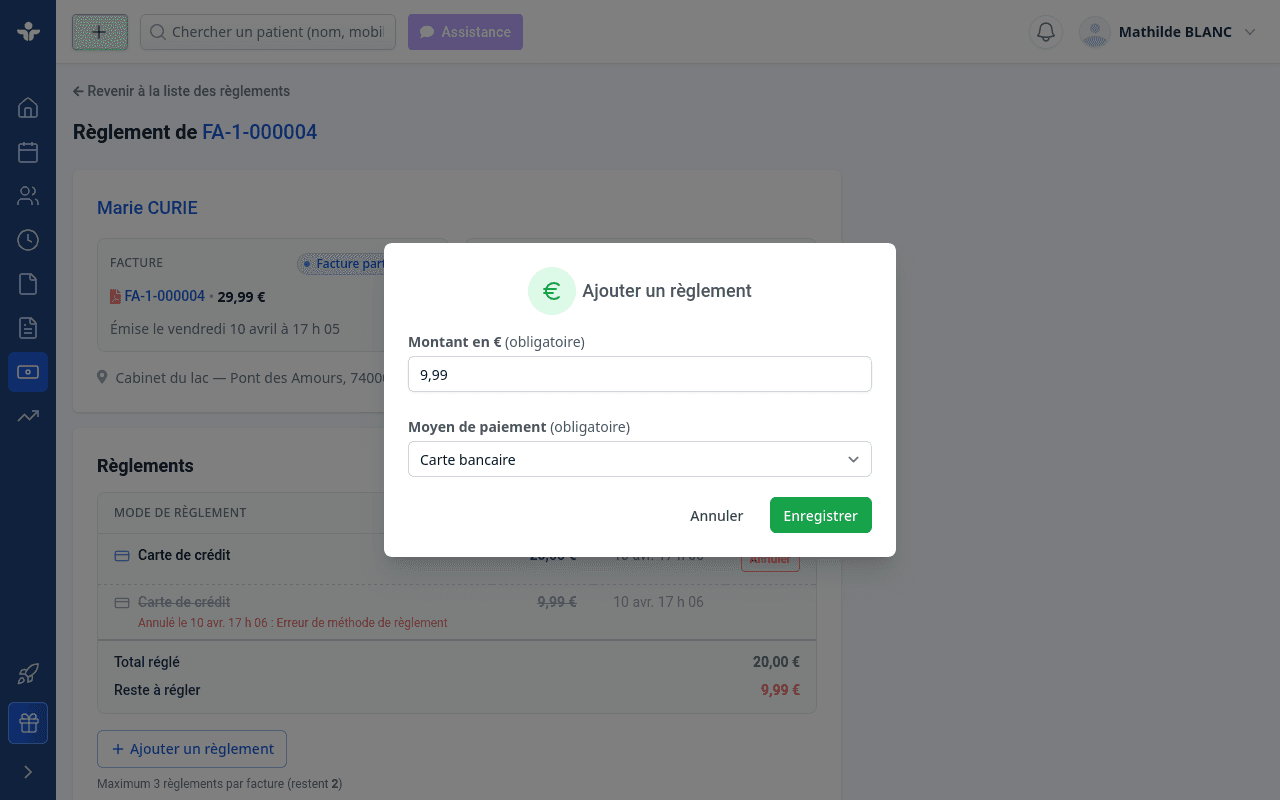Image resolution: width=1280 pixels, height=800 pixels.
Task: Open the calendar icon in sidebar
Action: click(x=28, y=152)
